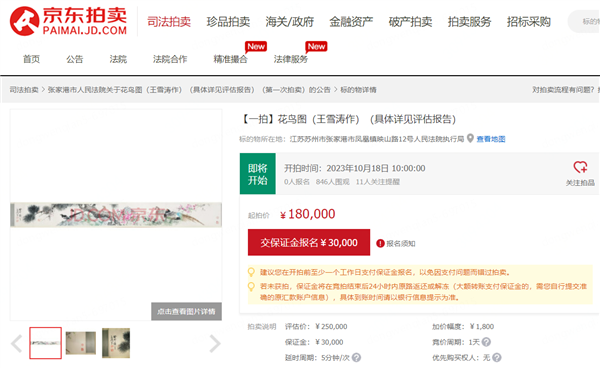Click the 报名须知 red exclamation icon
The image size is (600, 368).
click(x=380, y=243)
